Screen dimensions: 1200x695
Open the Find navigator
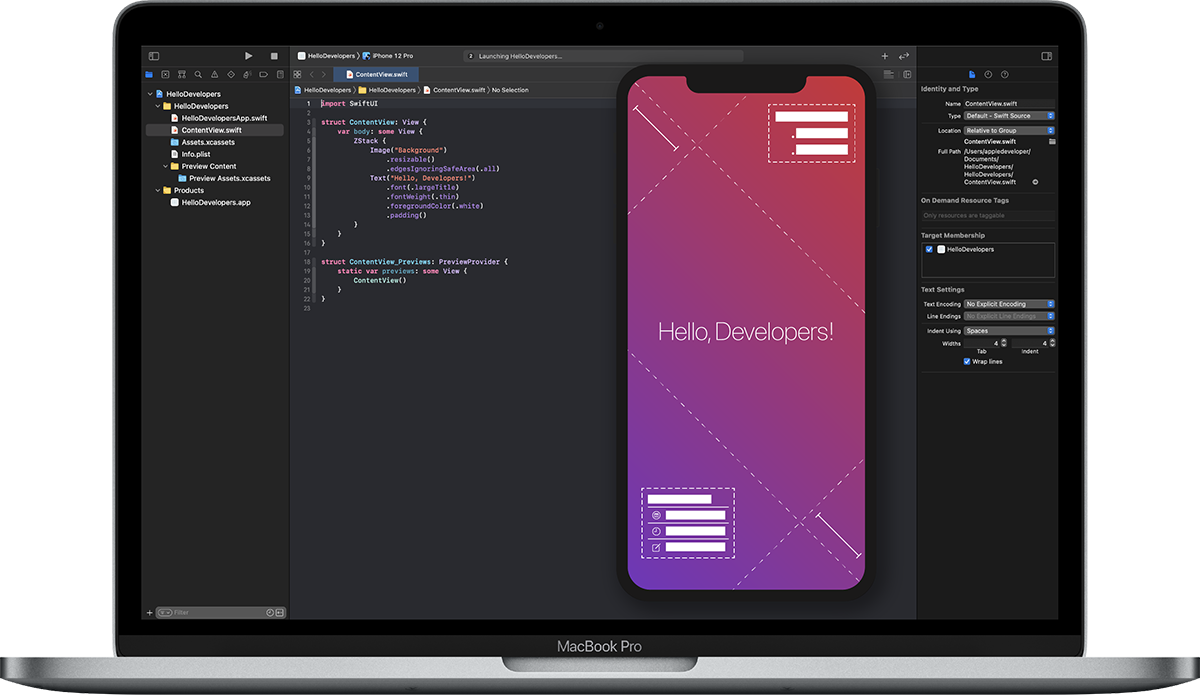[x=198, y=74]
